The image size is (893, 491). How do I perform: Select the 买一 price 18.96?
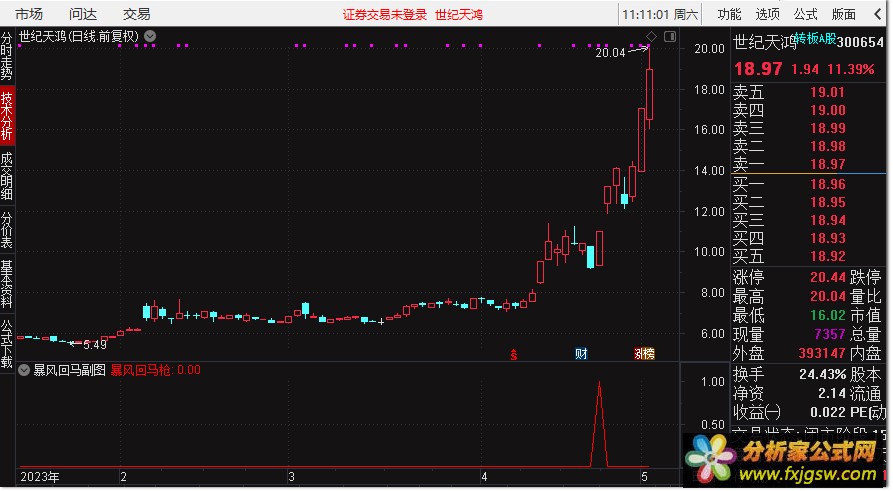point(828,184)
